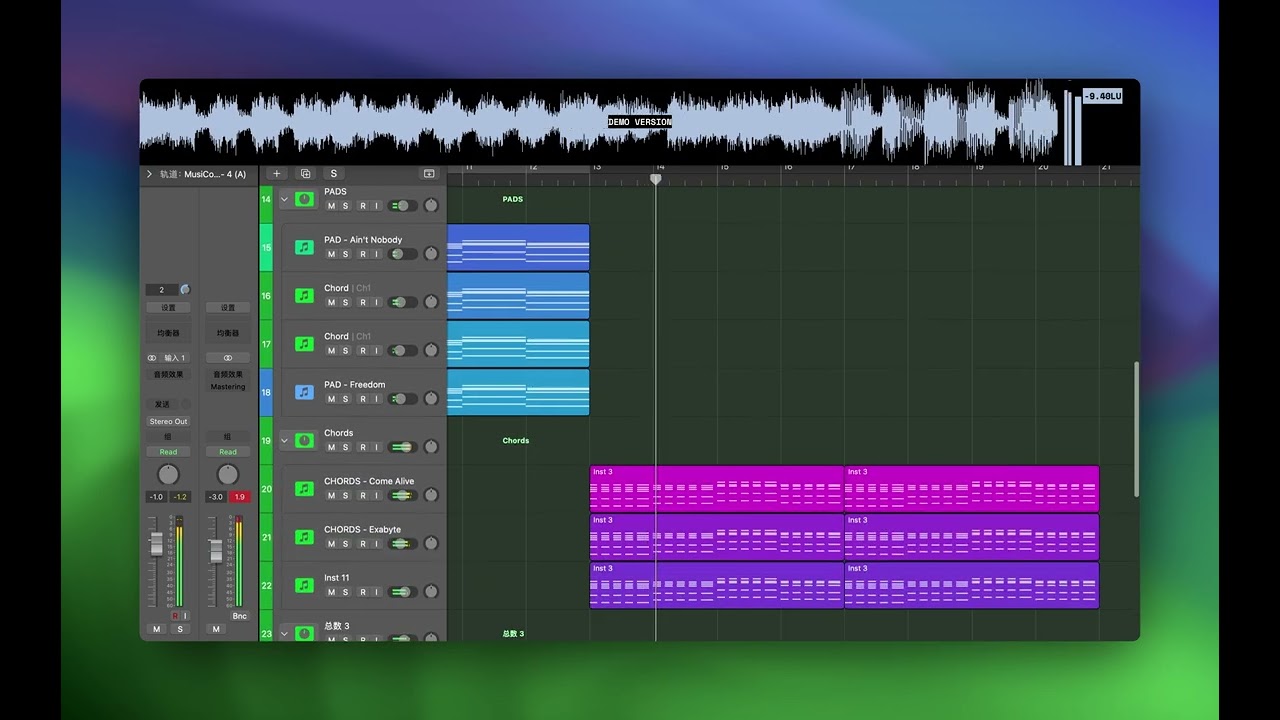Screen dimensions: 1280x720
Task: Click the PAD - Ain't Nobody instrument icon
Action: click(x=304, y=247)
